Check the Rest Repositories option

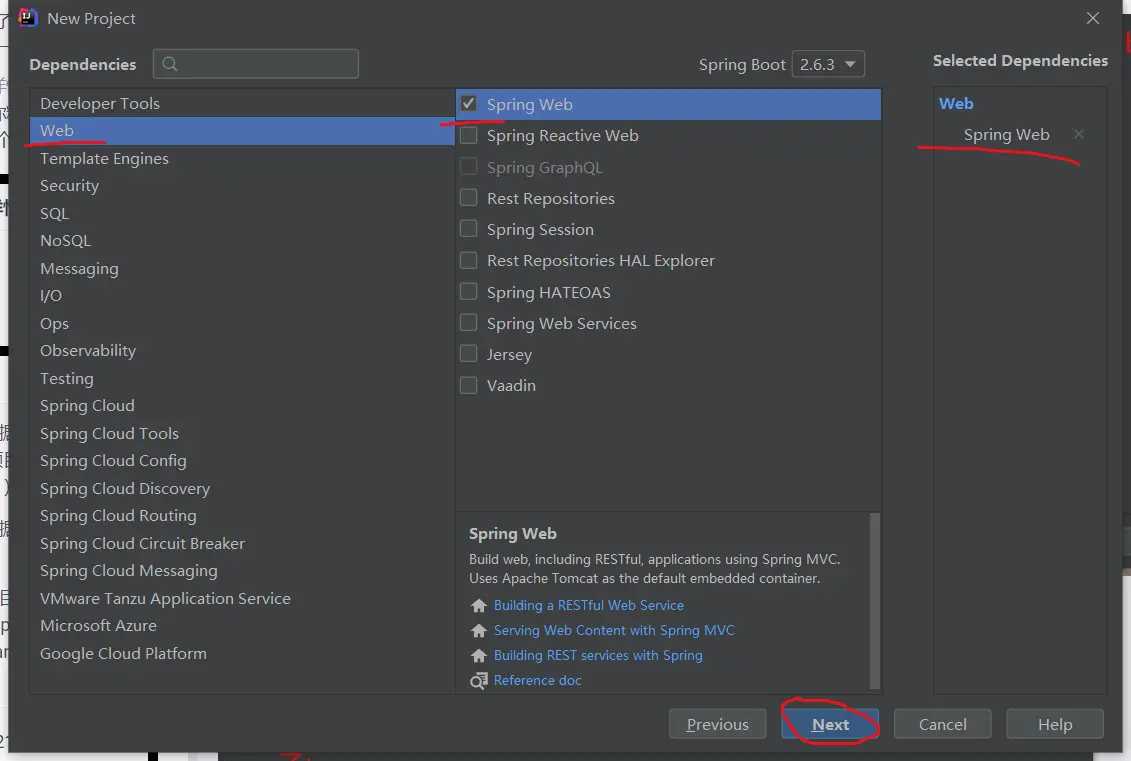coord(469,198)
